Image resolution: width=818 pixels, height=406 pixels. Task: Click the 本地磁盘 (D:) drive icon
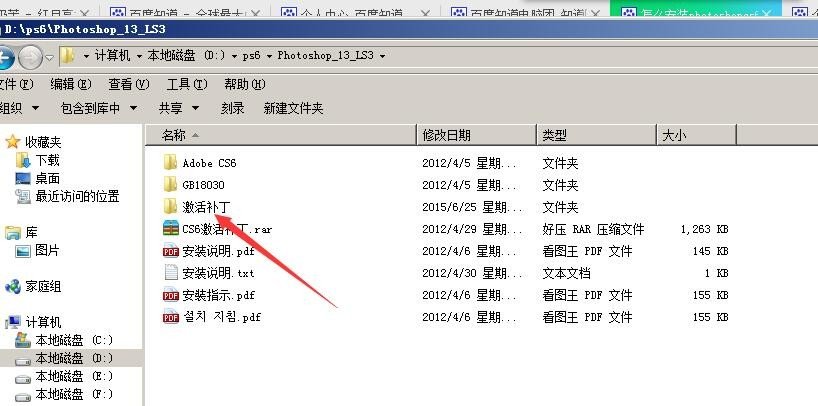(23, 360)
